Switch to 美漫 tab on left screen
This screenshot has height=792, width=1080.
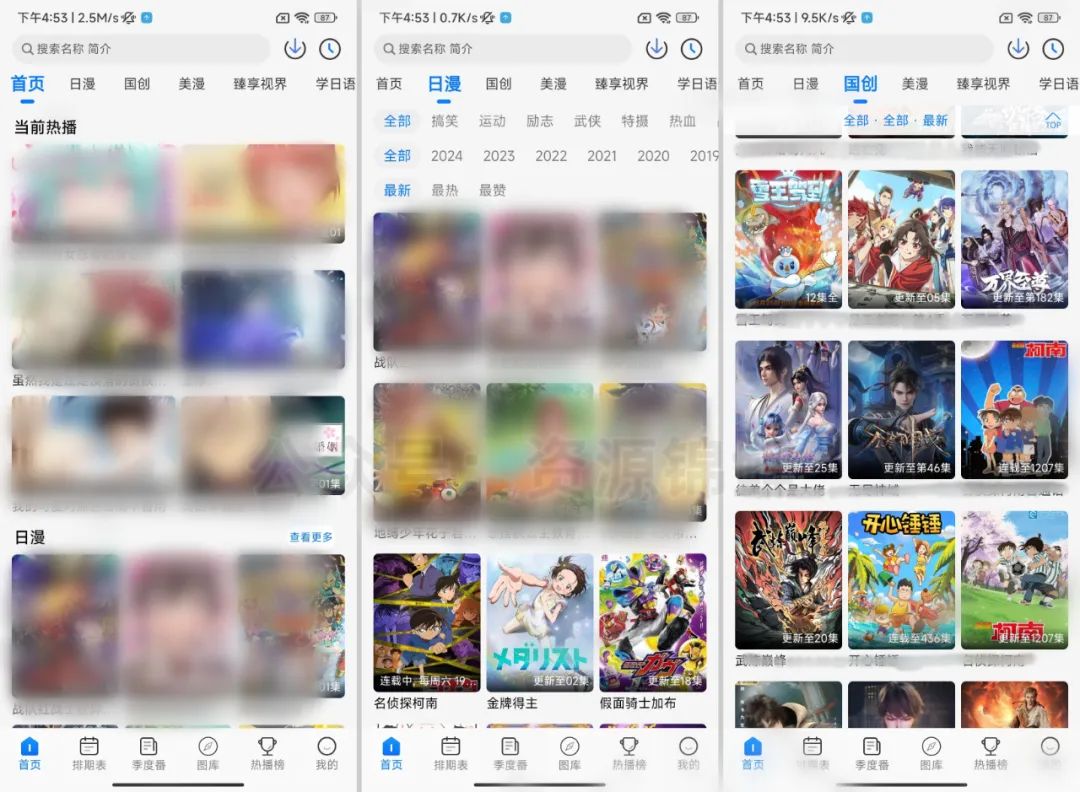(191, 84)
